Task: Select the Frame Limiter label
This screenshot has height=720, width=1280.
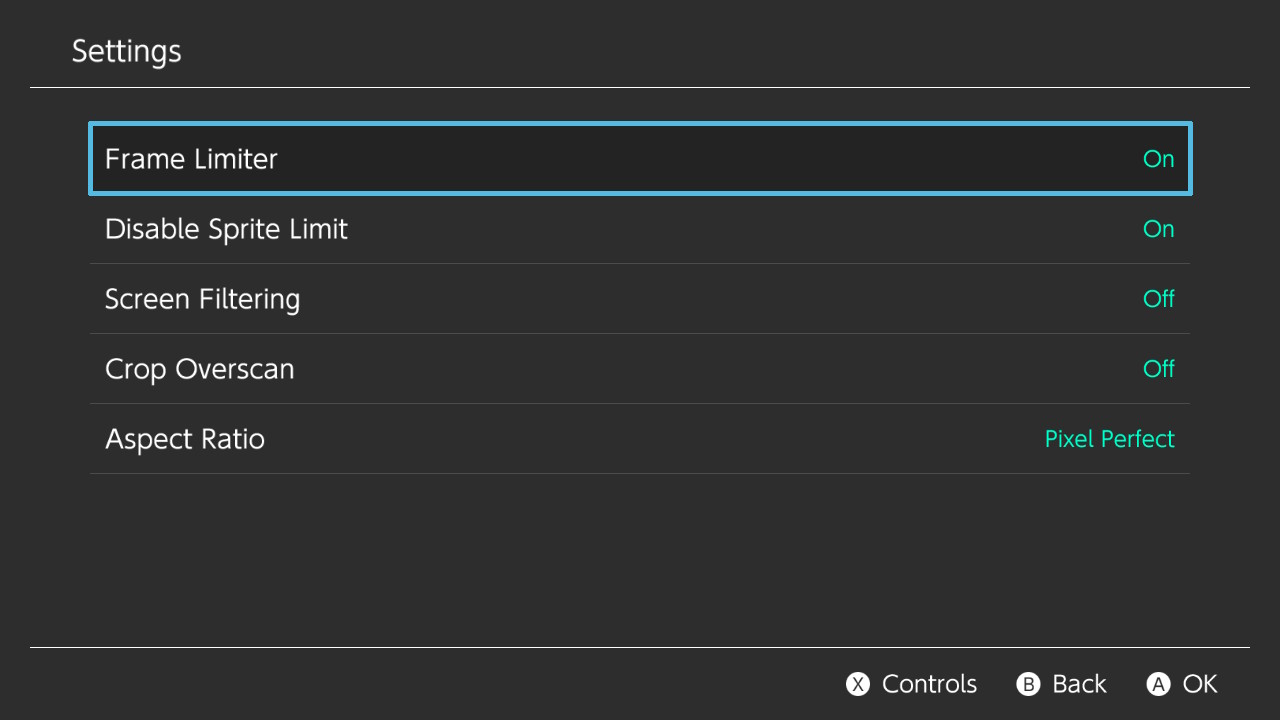Action: pos(191,159)
